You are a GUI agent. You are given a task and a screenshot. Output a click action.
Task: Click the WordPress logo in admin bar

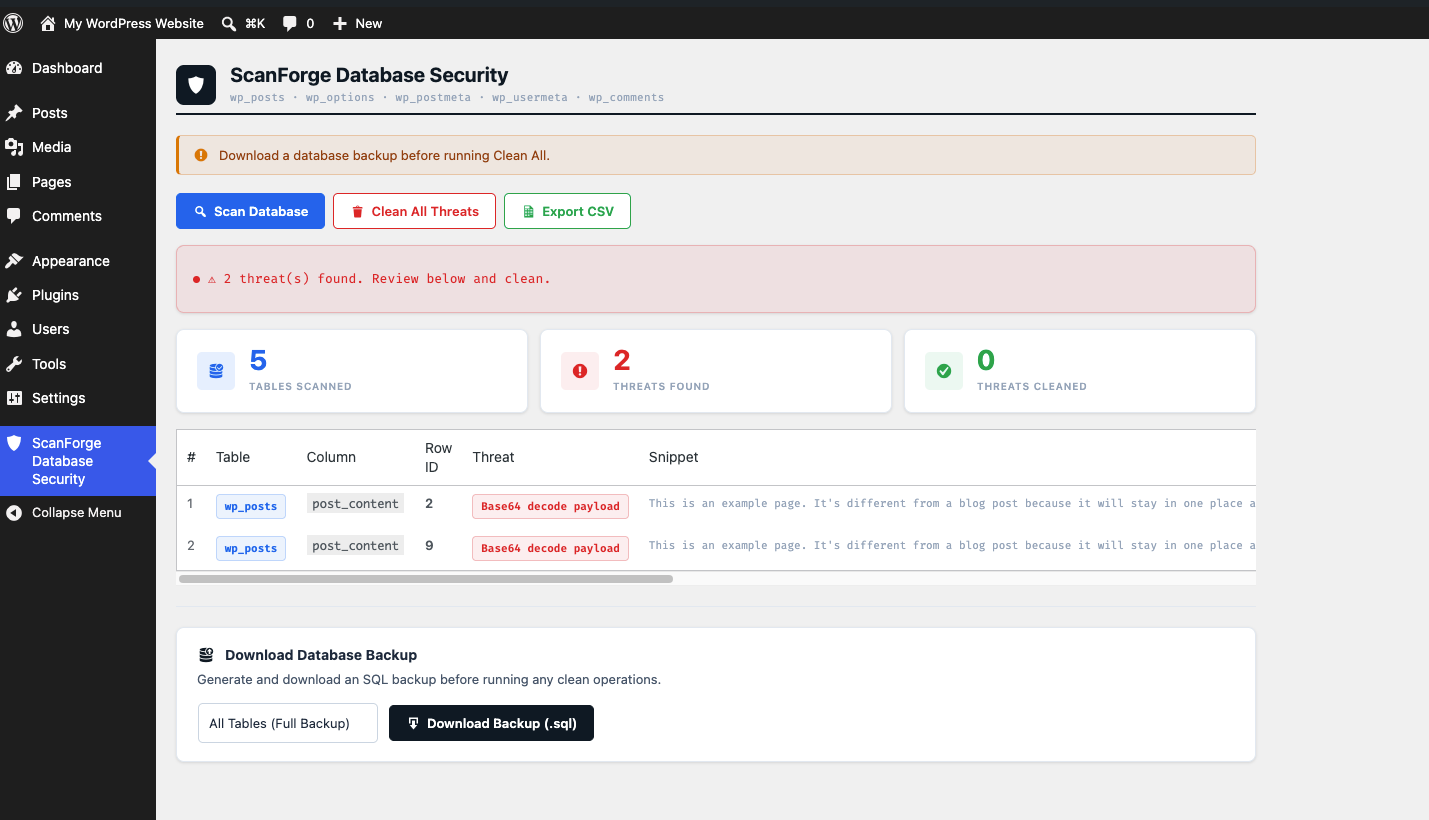(x=13, y=23)
